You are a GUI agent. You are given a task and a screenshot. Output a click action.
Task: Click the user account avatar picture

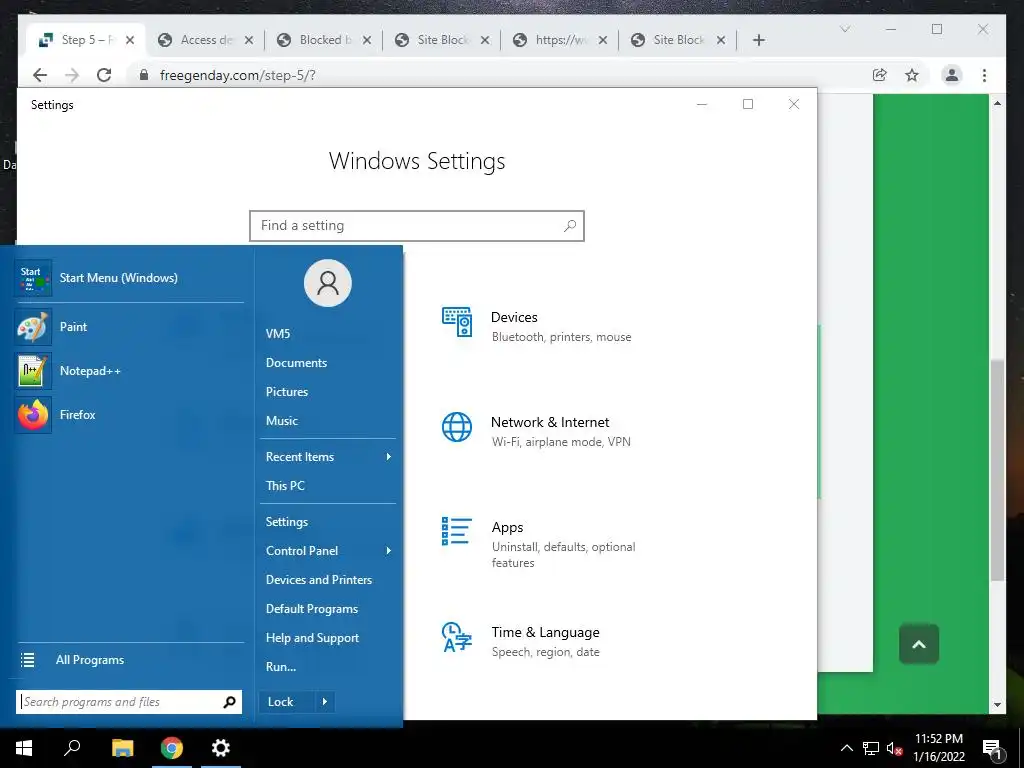click(x=328, y=283)
